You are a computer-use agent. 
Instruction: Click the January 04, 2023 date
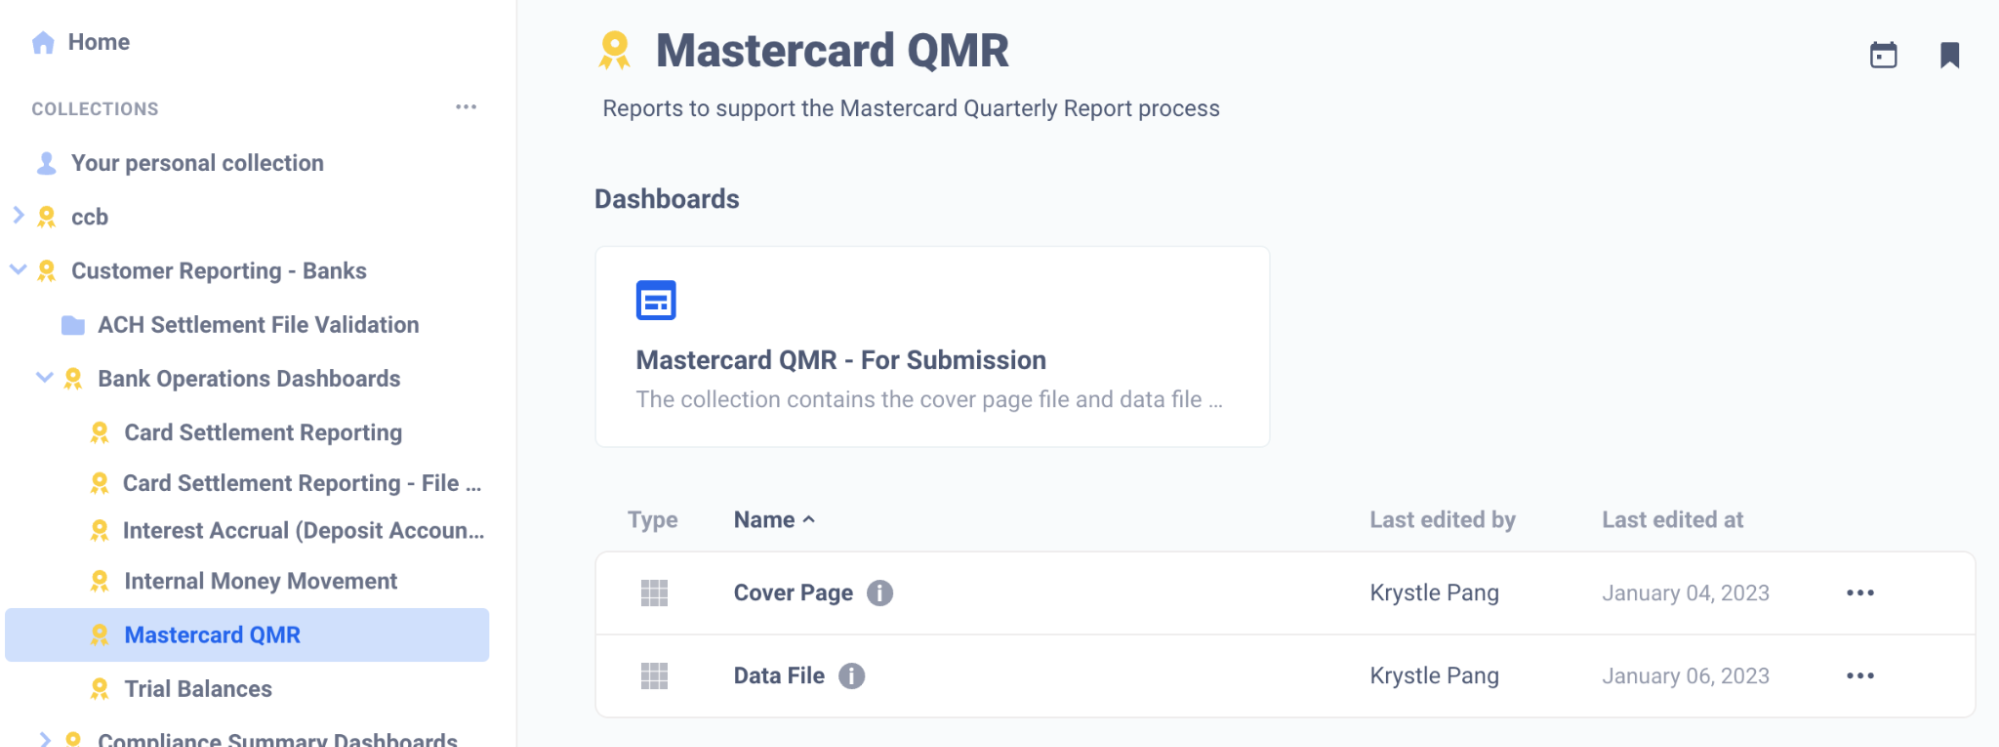[x=1686, y=593]
